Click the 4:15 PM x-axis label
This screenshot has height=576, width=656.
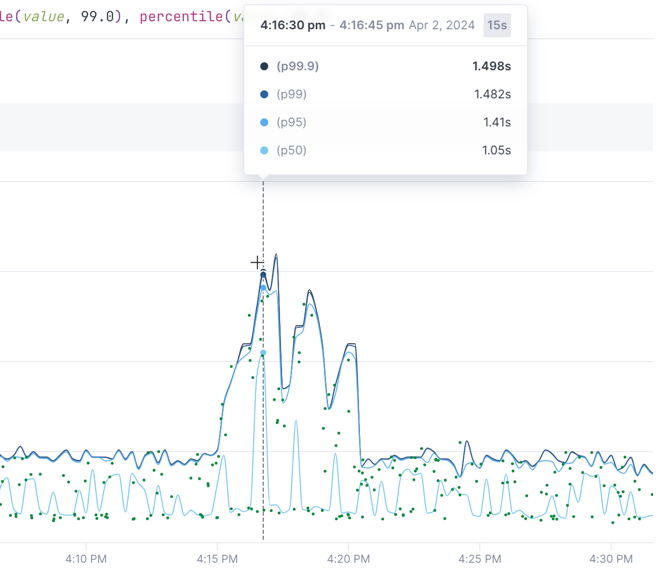[x=217, y=559]
